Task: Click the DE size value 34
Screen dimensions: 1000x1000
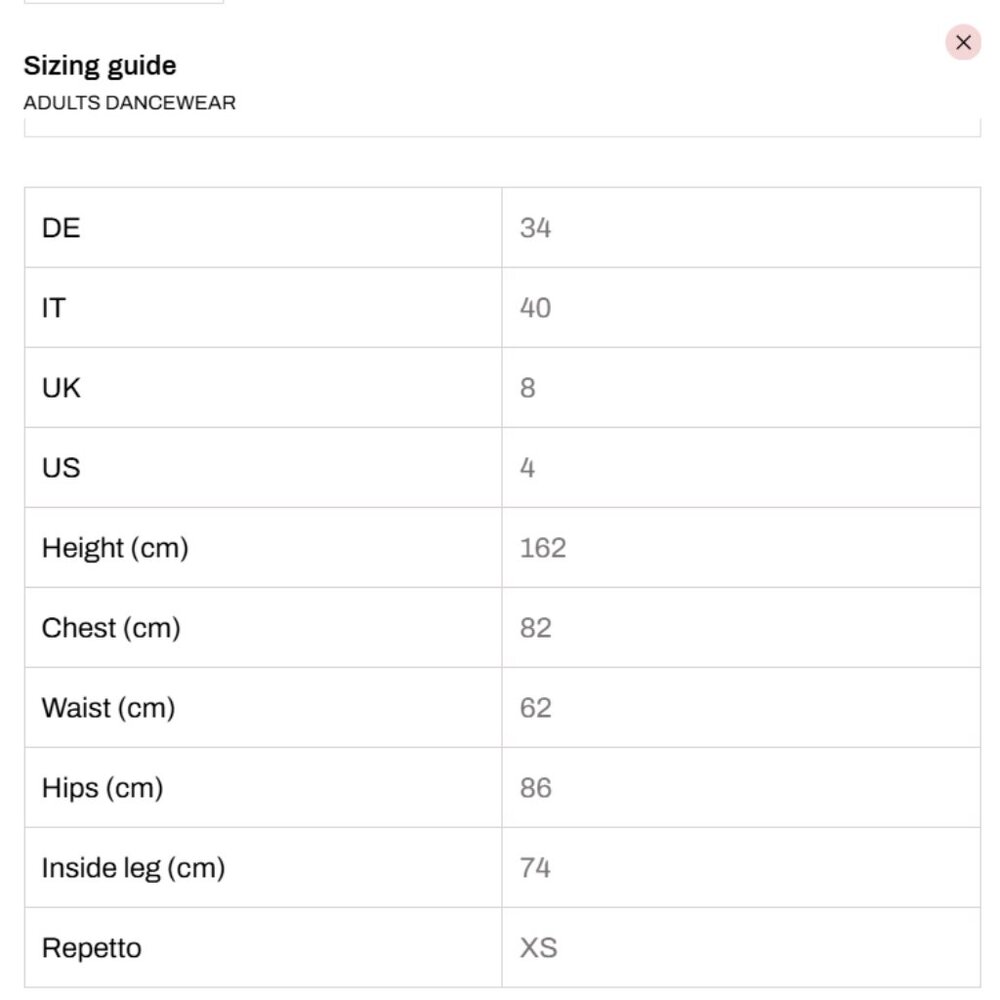Action: tap(535, 228)
